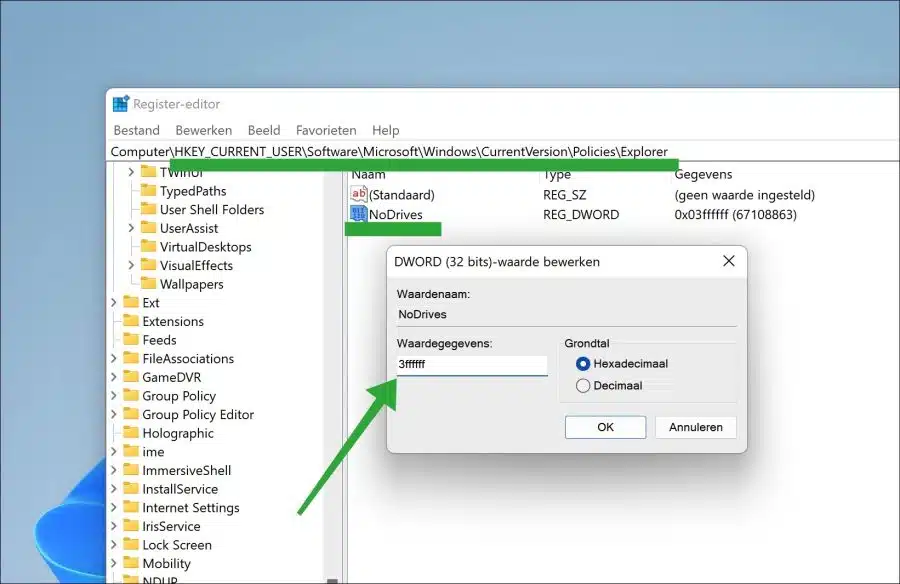The height and width of the screenshot is (584, 900).
Task: Select the Mobility key label
Action: click(166, 563)
